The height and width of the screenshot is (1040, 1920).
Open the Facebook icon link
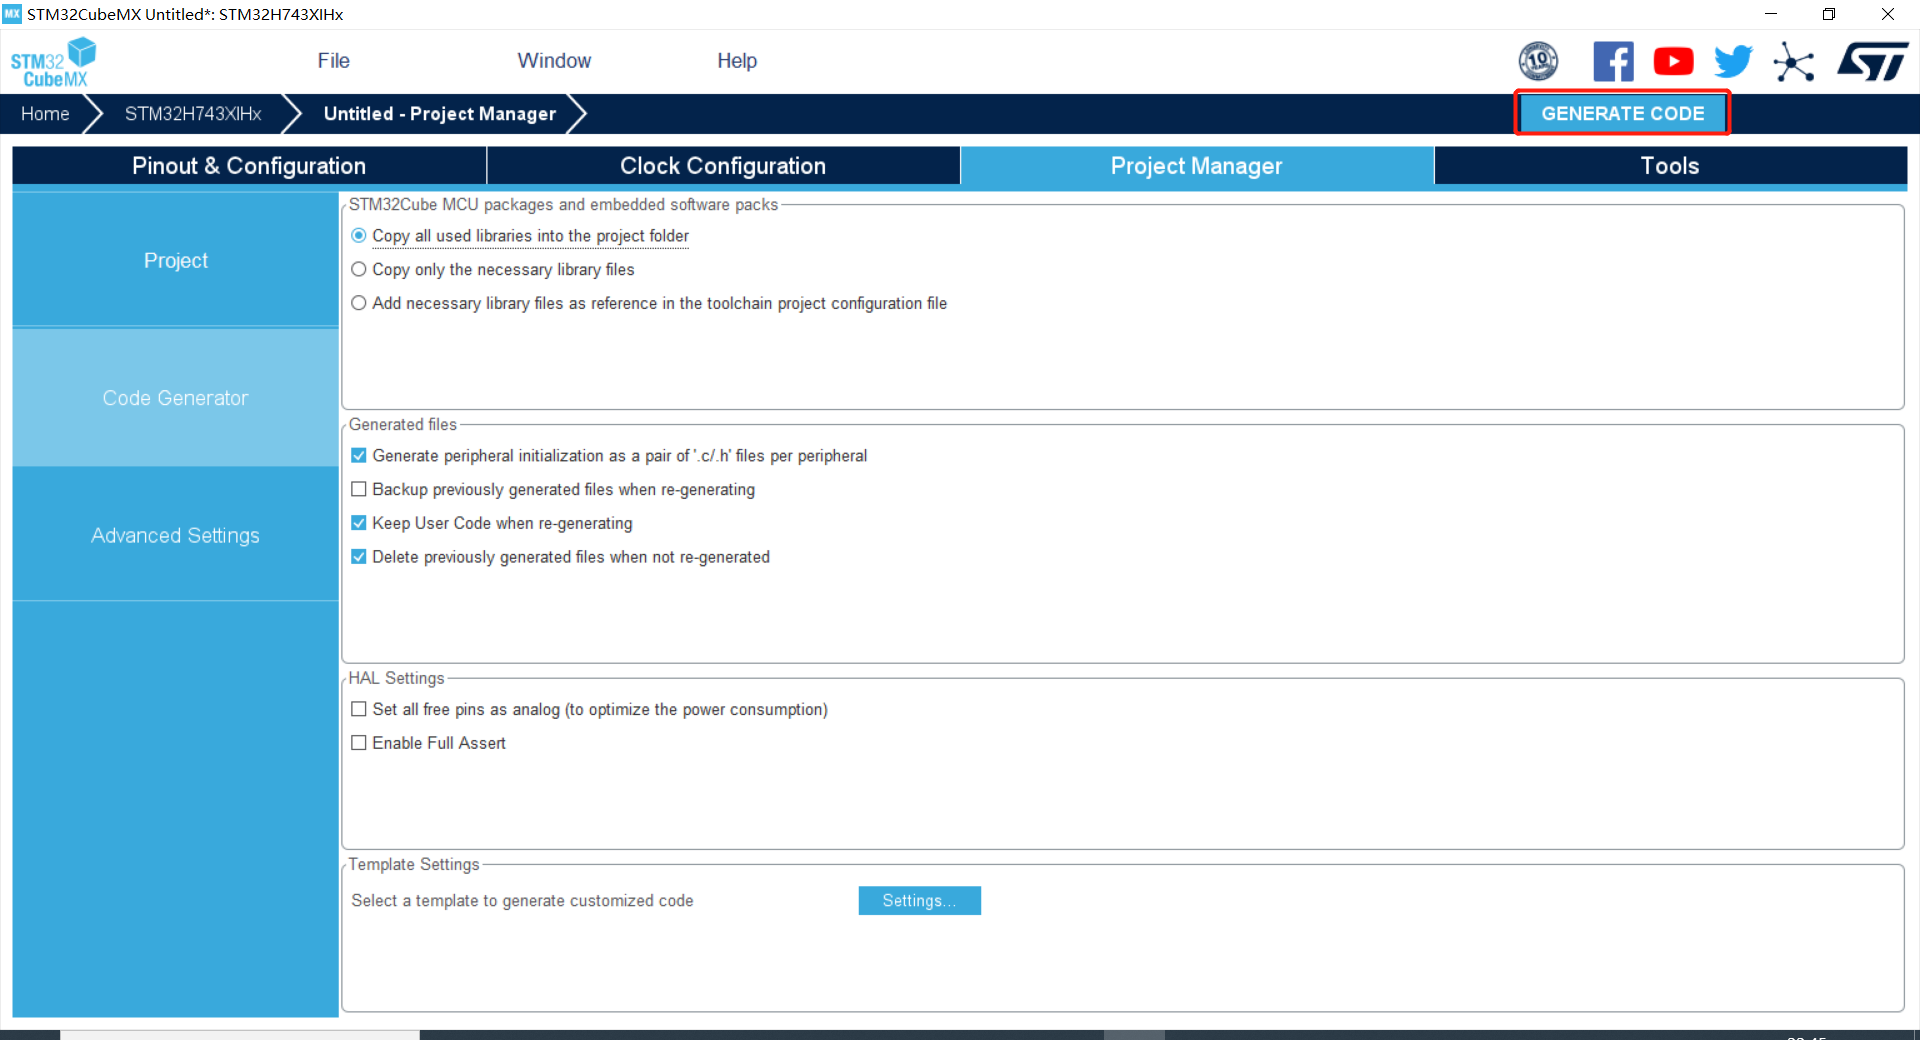[1613, 61]
